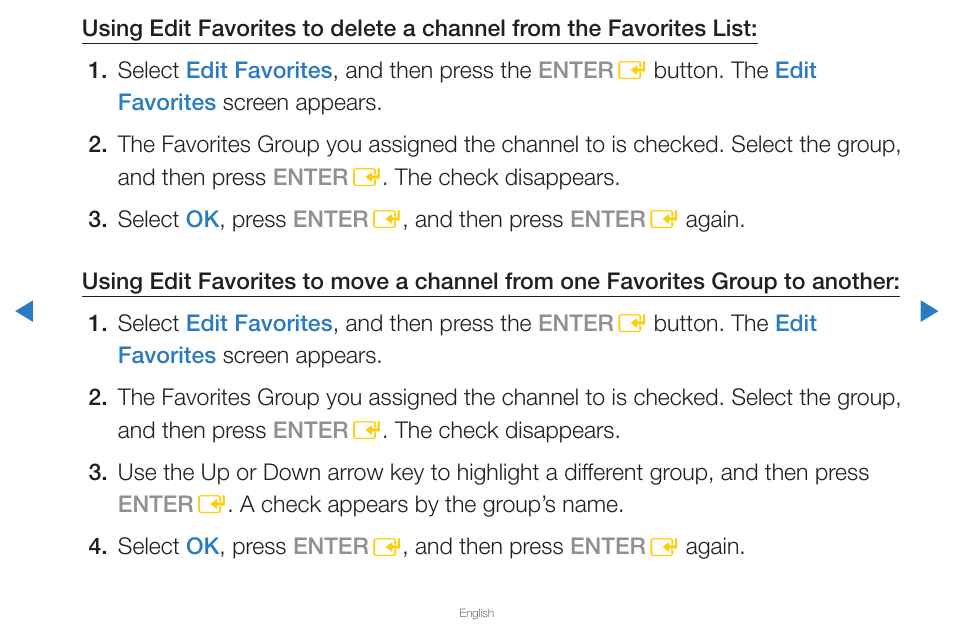Click 'Favorites' continuation link above move heading
The height and width of the screenshot is (624, 954).
pos(167,103)
